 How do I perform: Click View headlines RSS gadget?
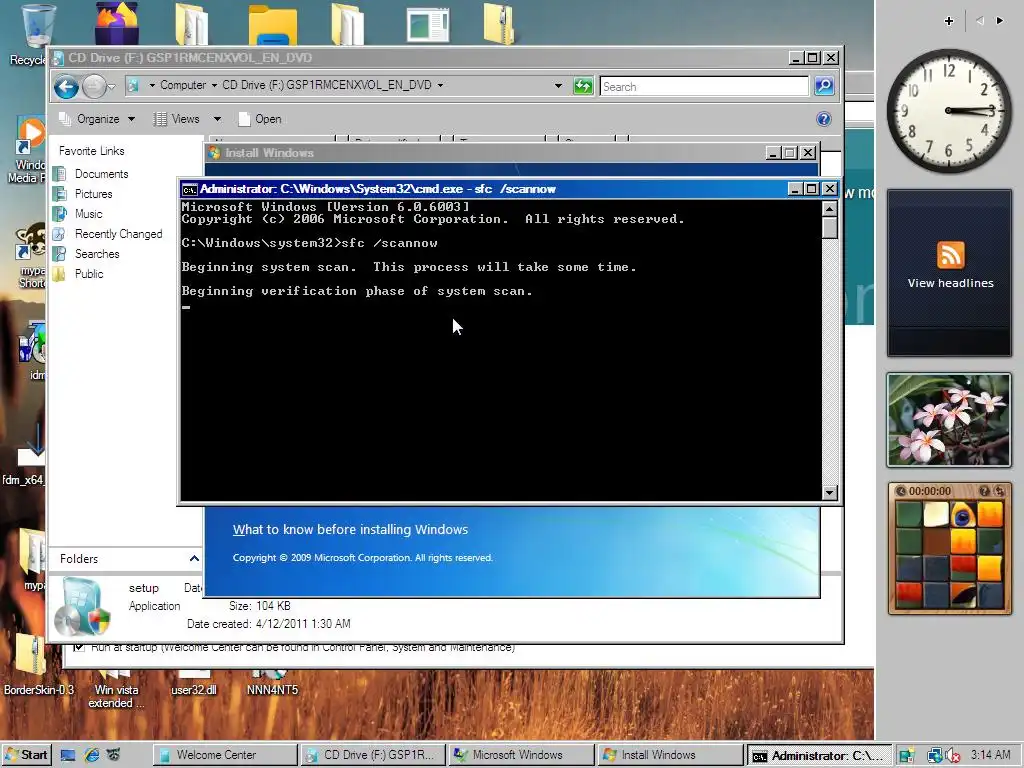(950, 272)
